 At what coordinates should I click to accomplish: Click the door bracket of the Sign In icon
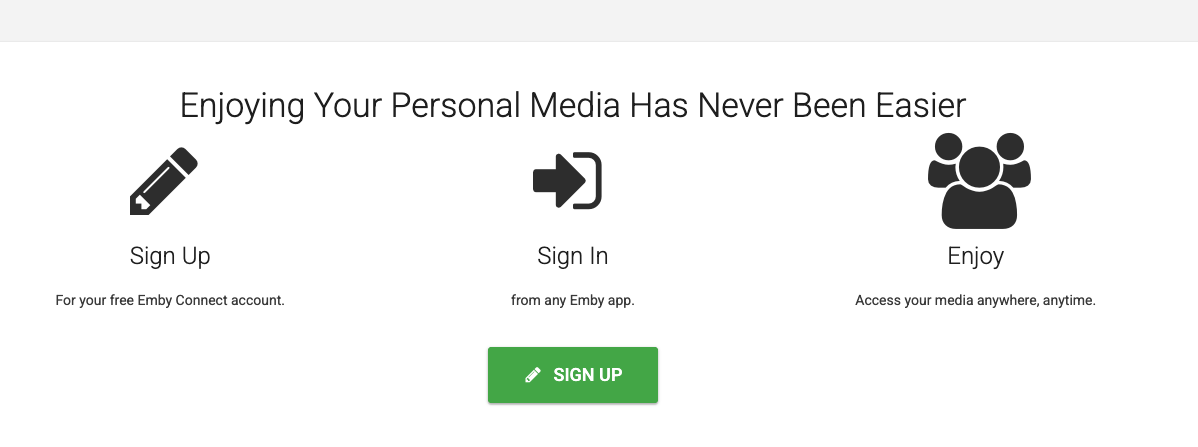point(592,180)
